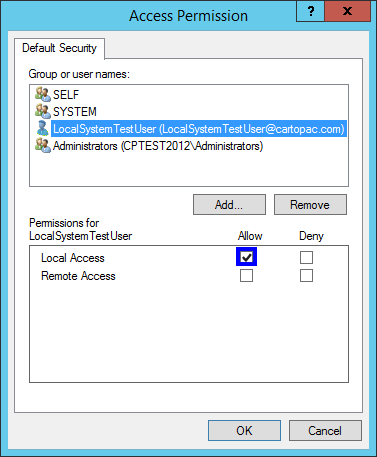The width and height of the screenshot is (377, 457).
Task: Confirm with the OK button
Action: (x=244, y=430)
